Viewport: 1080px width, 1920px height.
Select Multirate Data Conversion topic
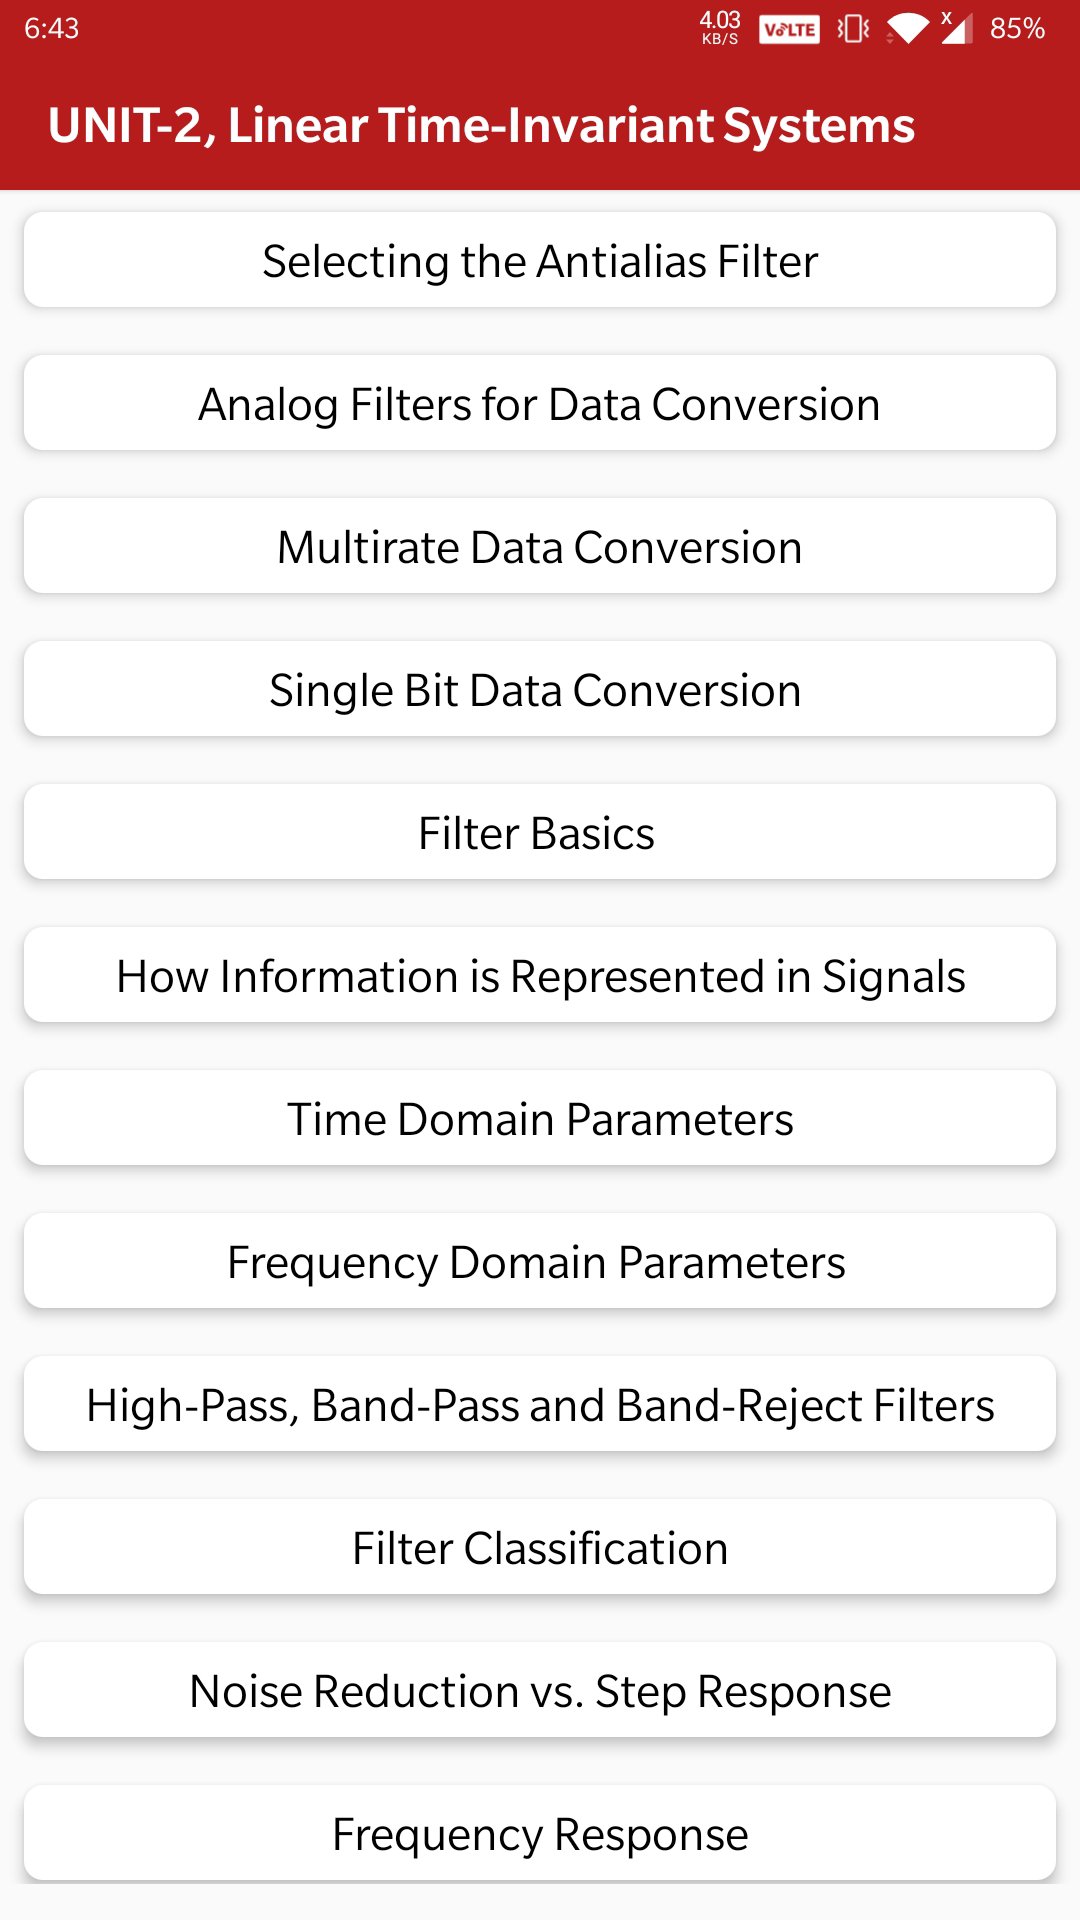tap(540, 547)
